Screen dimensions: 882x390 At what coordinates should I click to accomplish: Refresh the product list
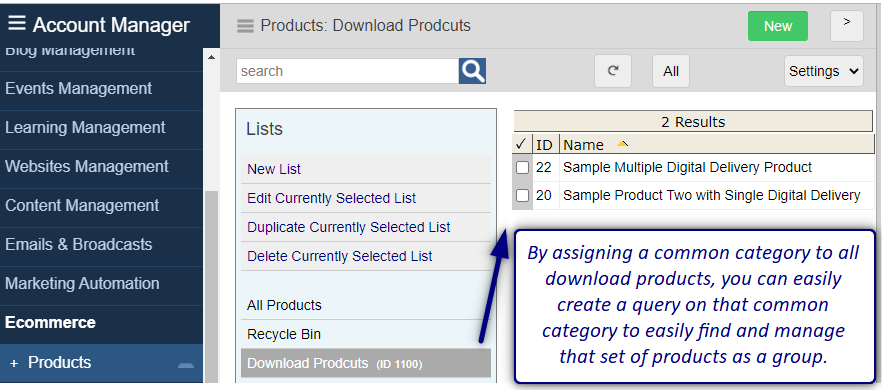pos(613,71)
